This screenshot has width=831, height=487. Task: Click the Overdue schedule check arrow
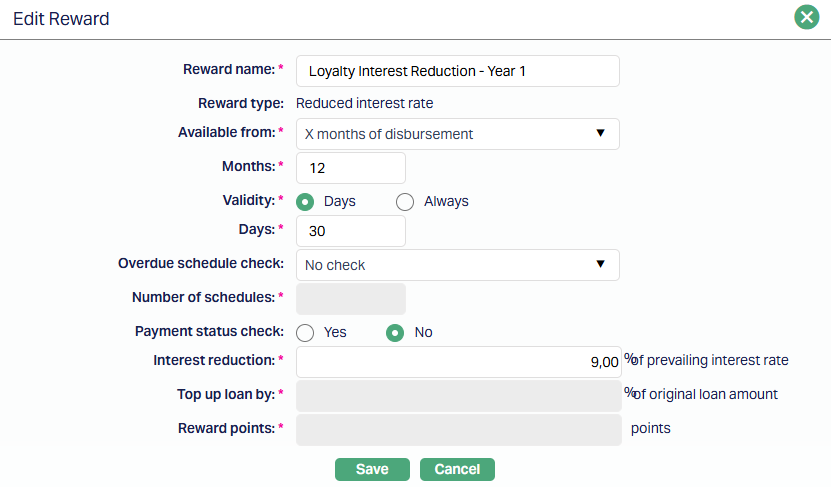click(x=601, y=264)
